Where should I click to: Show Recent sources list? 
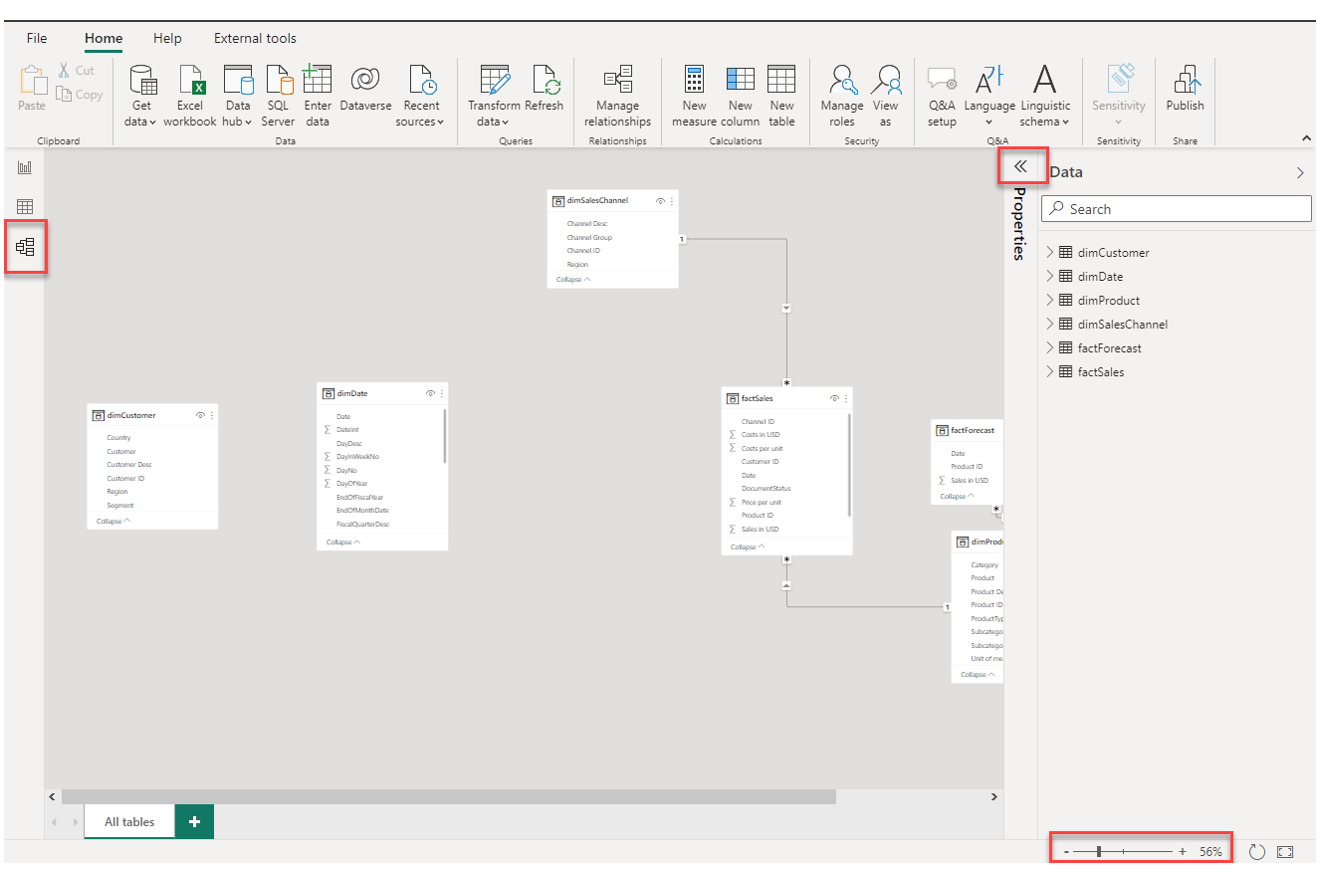[x=421, y=97]
